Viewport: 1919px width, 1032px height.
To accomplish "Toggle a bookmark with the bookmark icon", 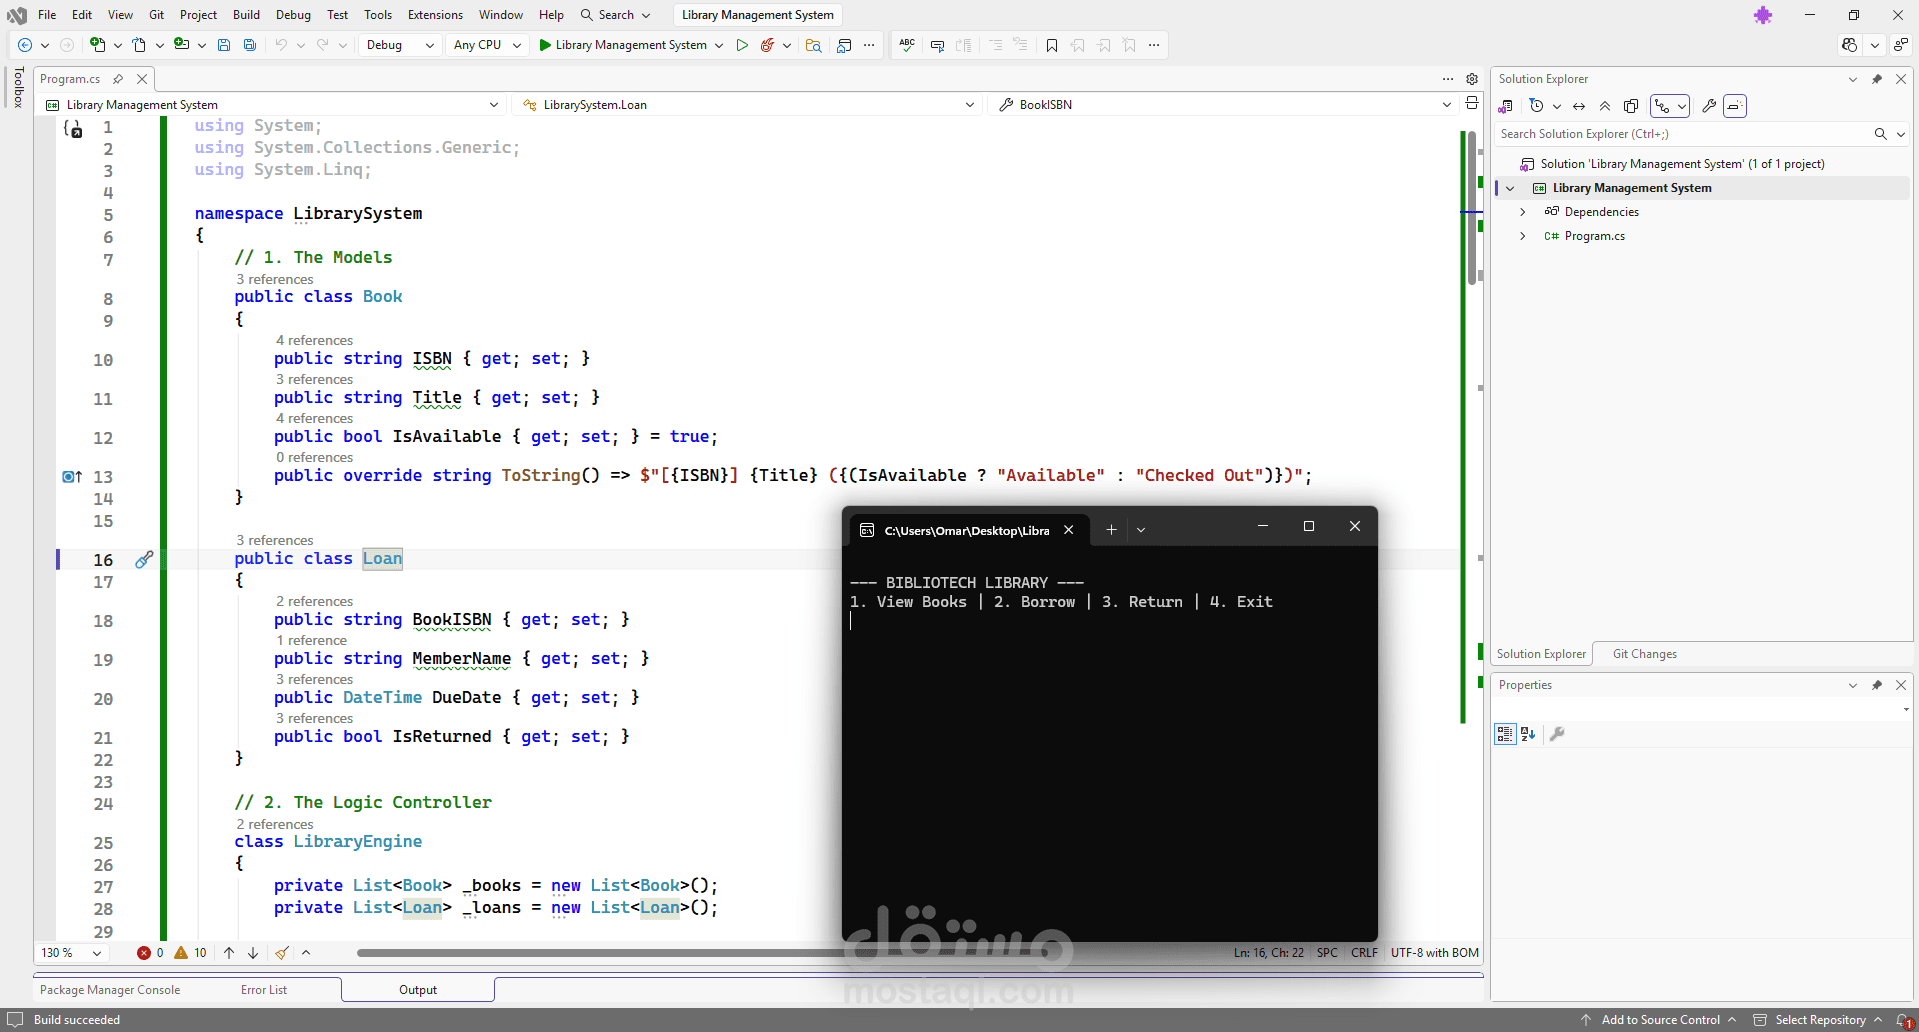I will point(1052,45).
